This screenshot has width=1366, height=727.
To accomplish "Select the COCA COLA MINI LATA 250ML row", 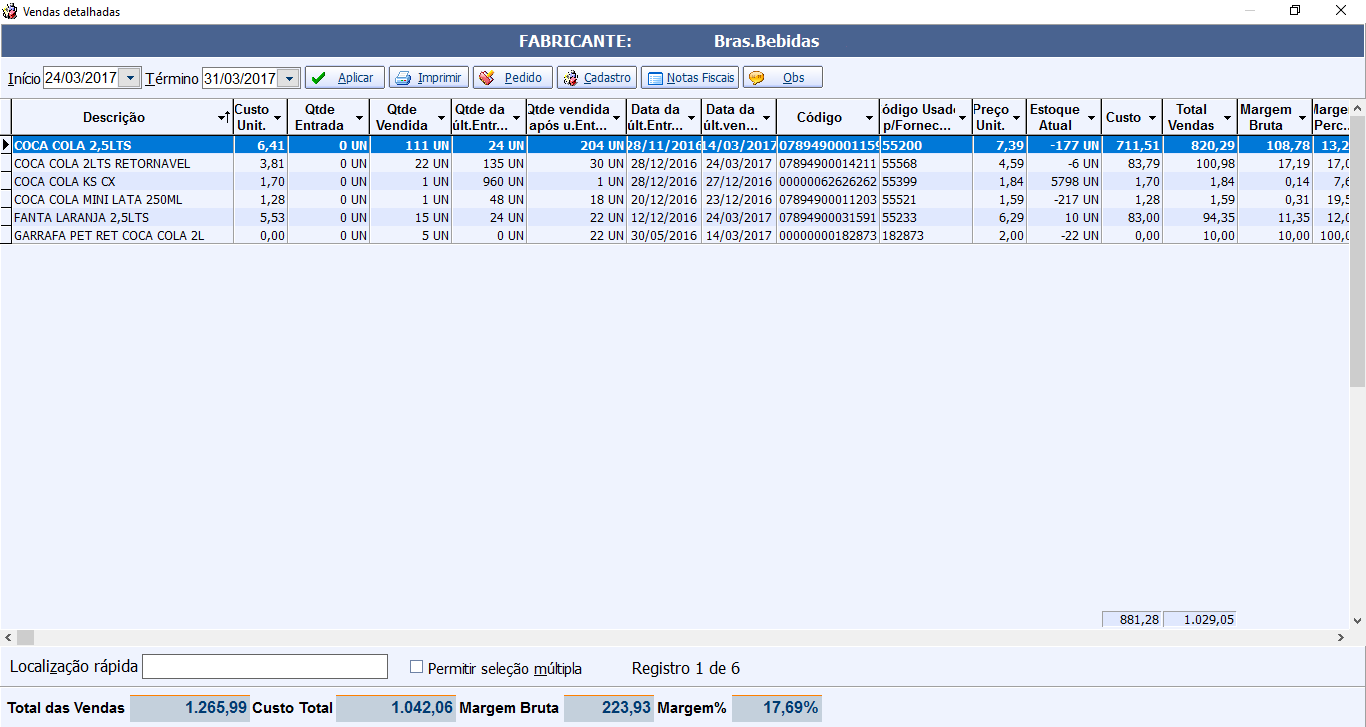I will pos(682,199).
